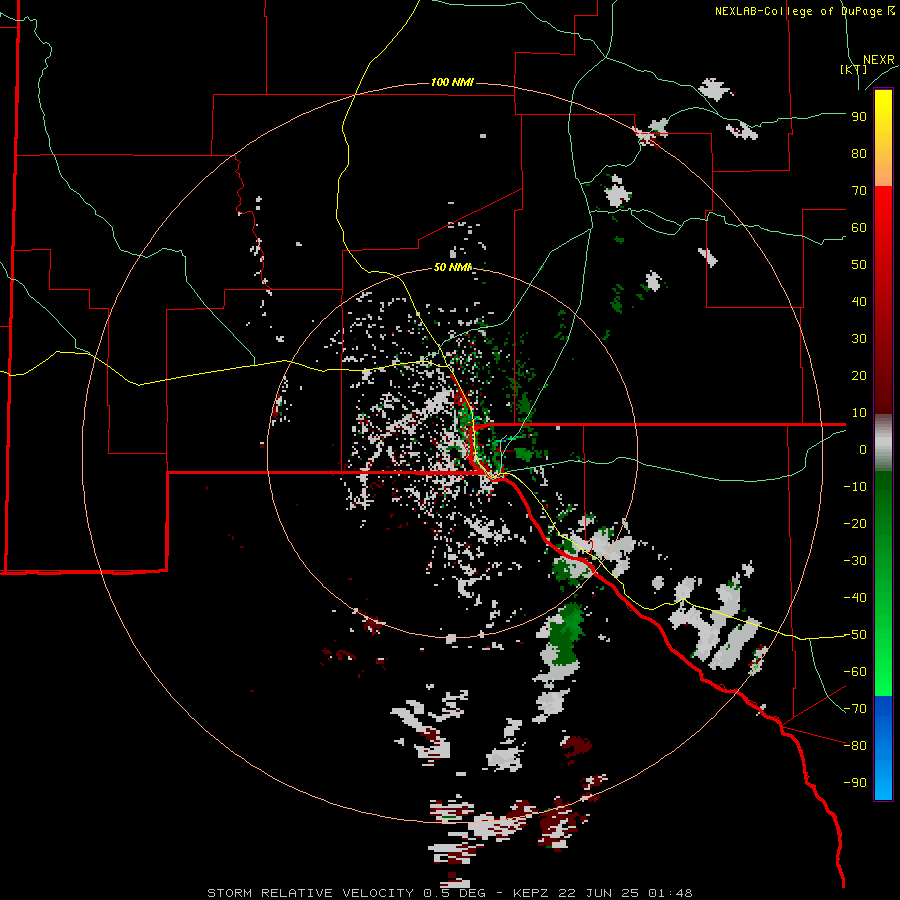The height and width of the screenshot is (900, 900).
Task: Click the NEXR label at top right
Action: (879, 60)
